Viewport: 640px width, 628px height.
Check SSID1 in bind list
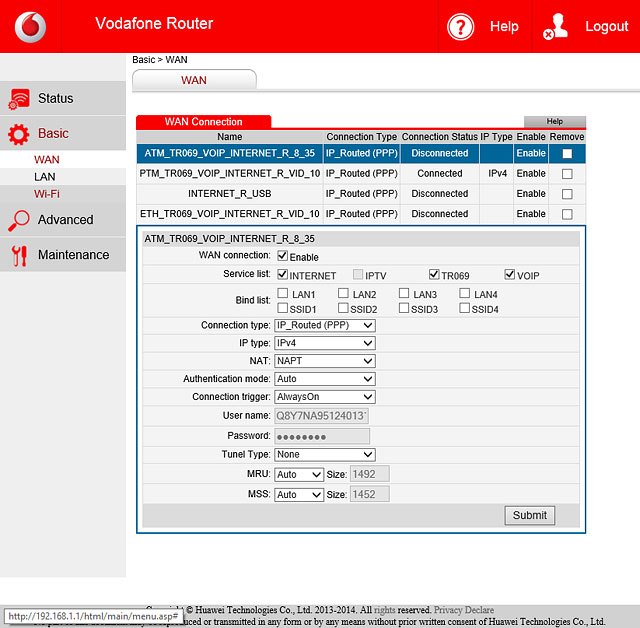click(x=282, y=308)
